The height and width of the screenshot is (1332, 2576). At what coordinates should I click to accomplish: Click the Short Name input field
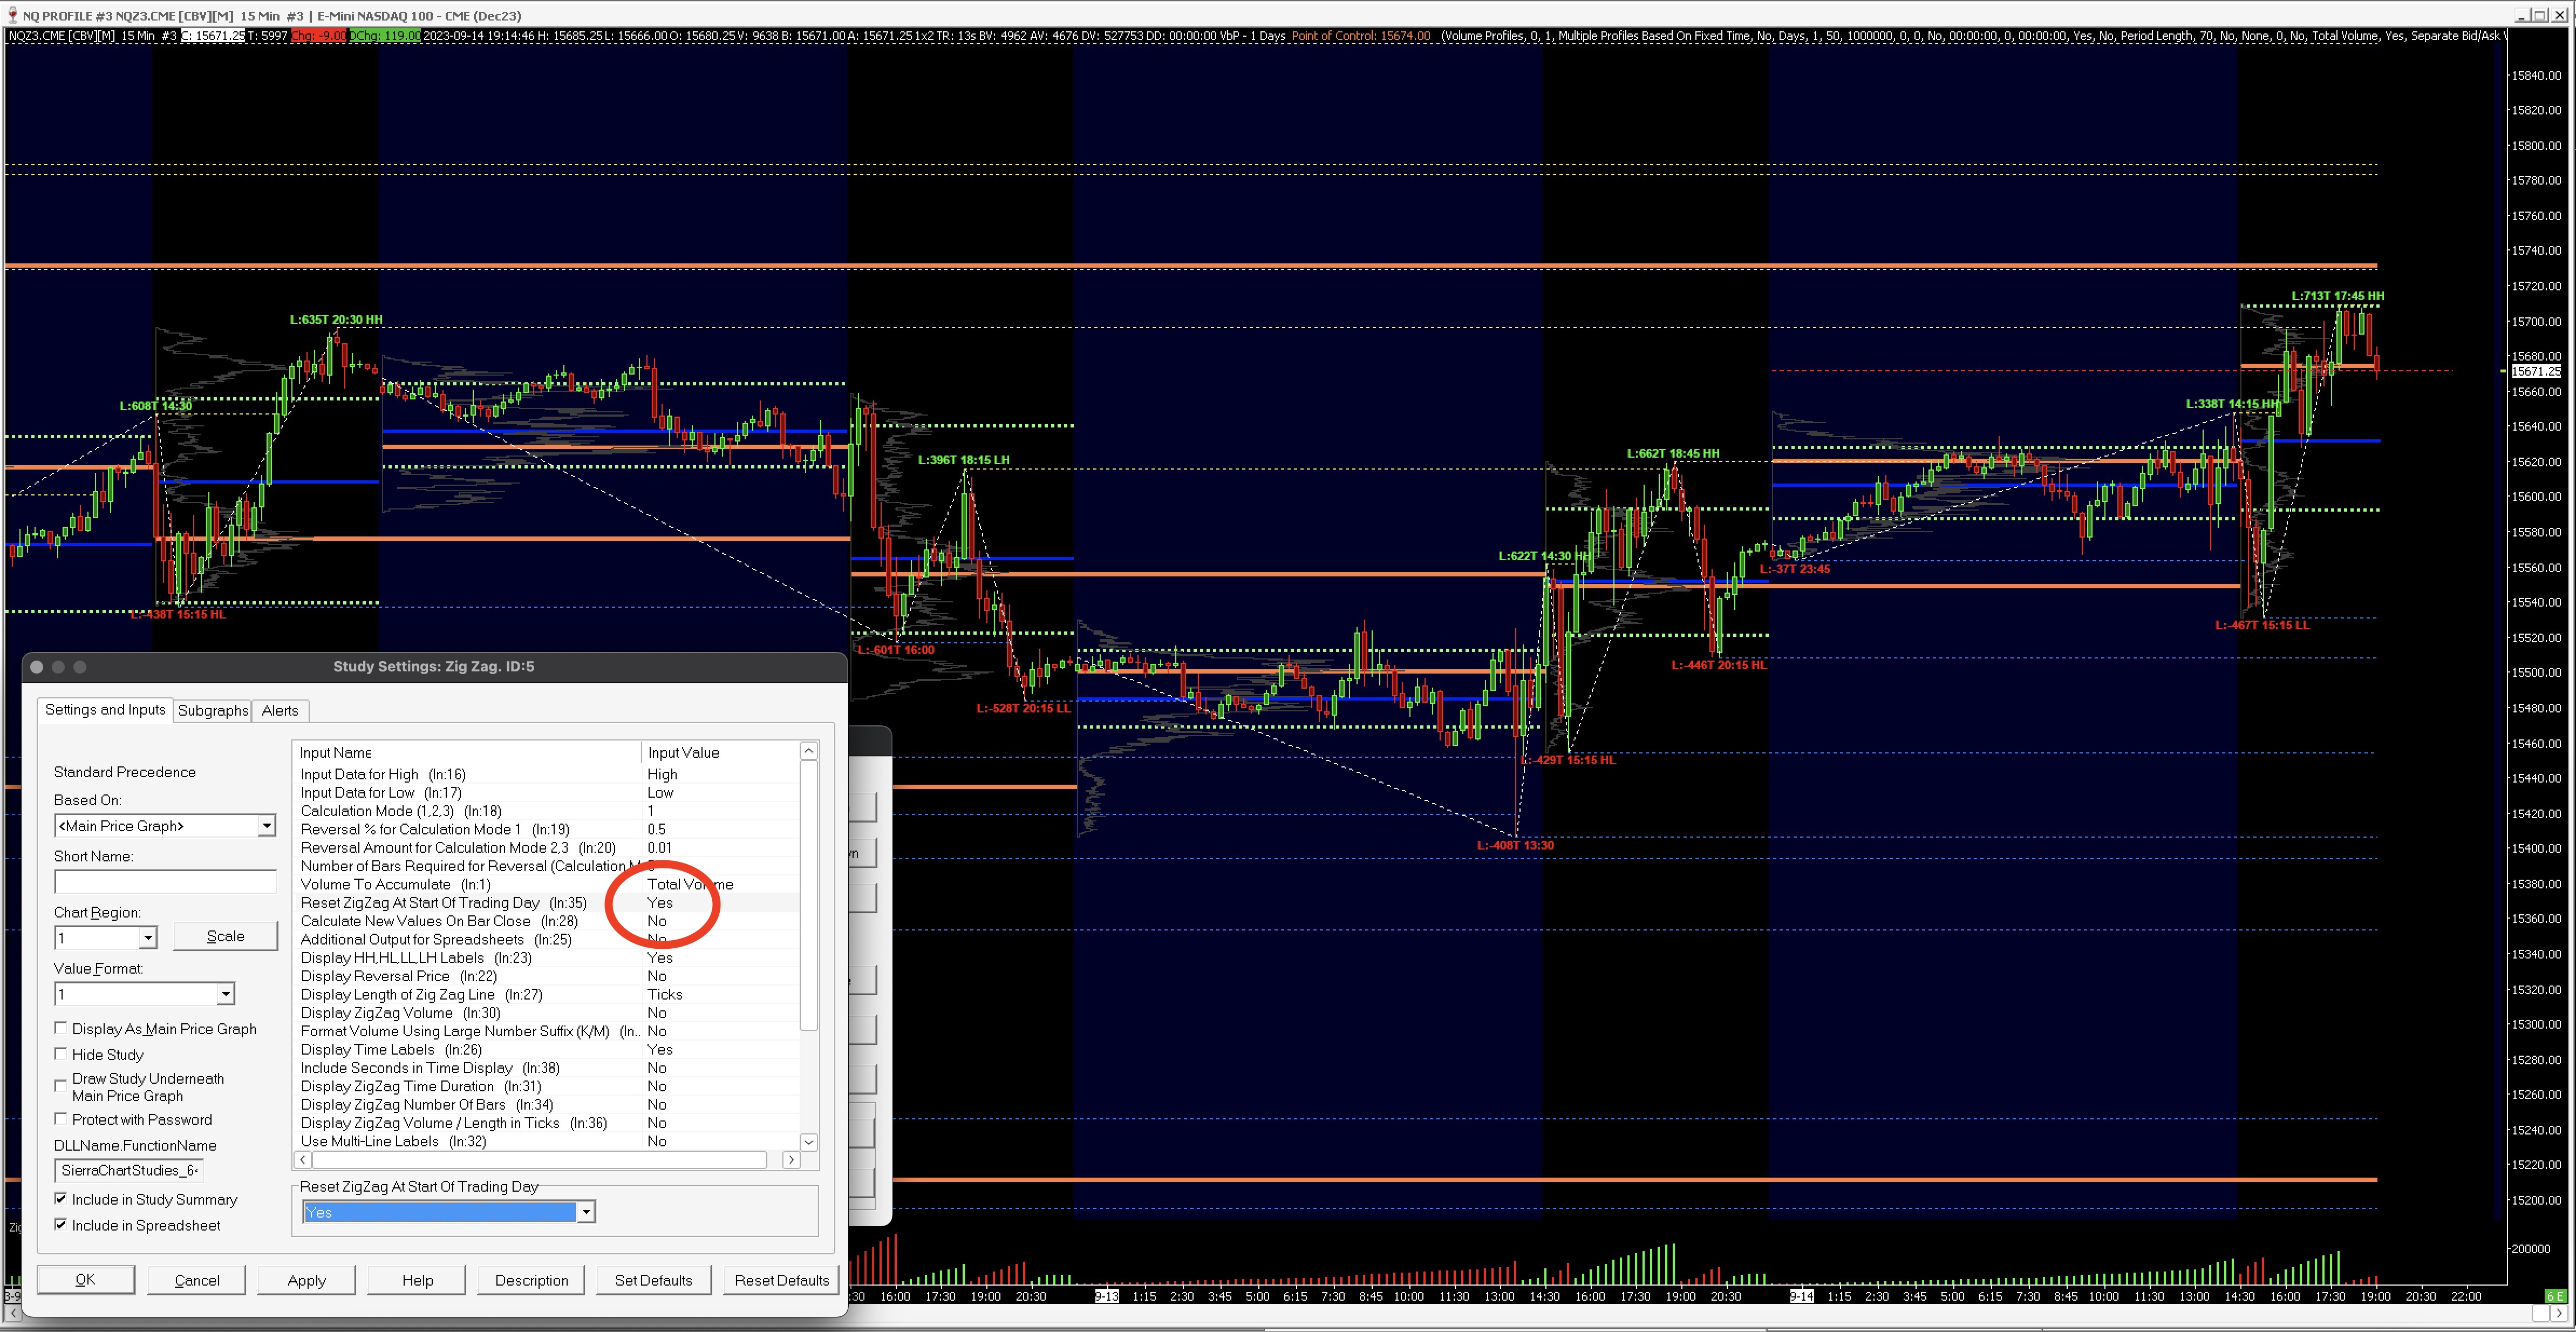[x=165, y=882]
